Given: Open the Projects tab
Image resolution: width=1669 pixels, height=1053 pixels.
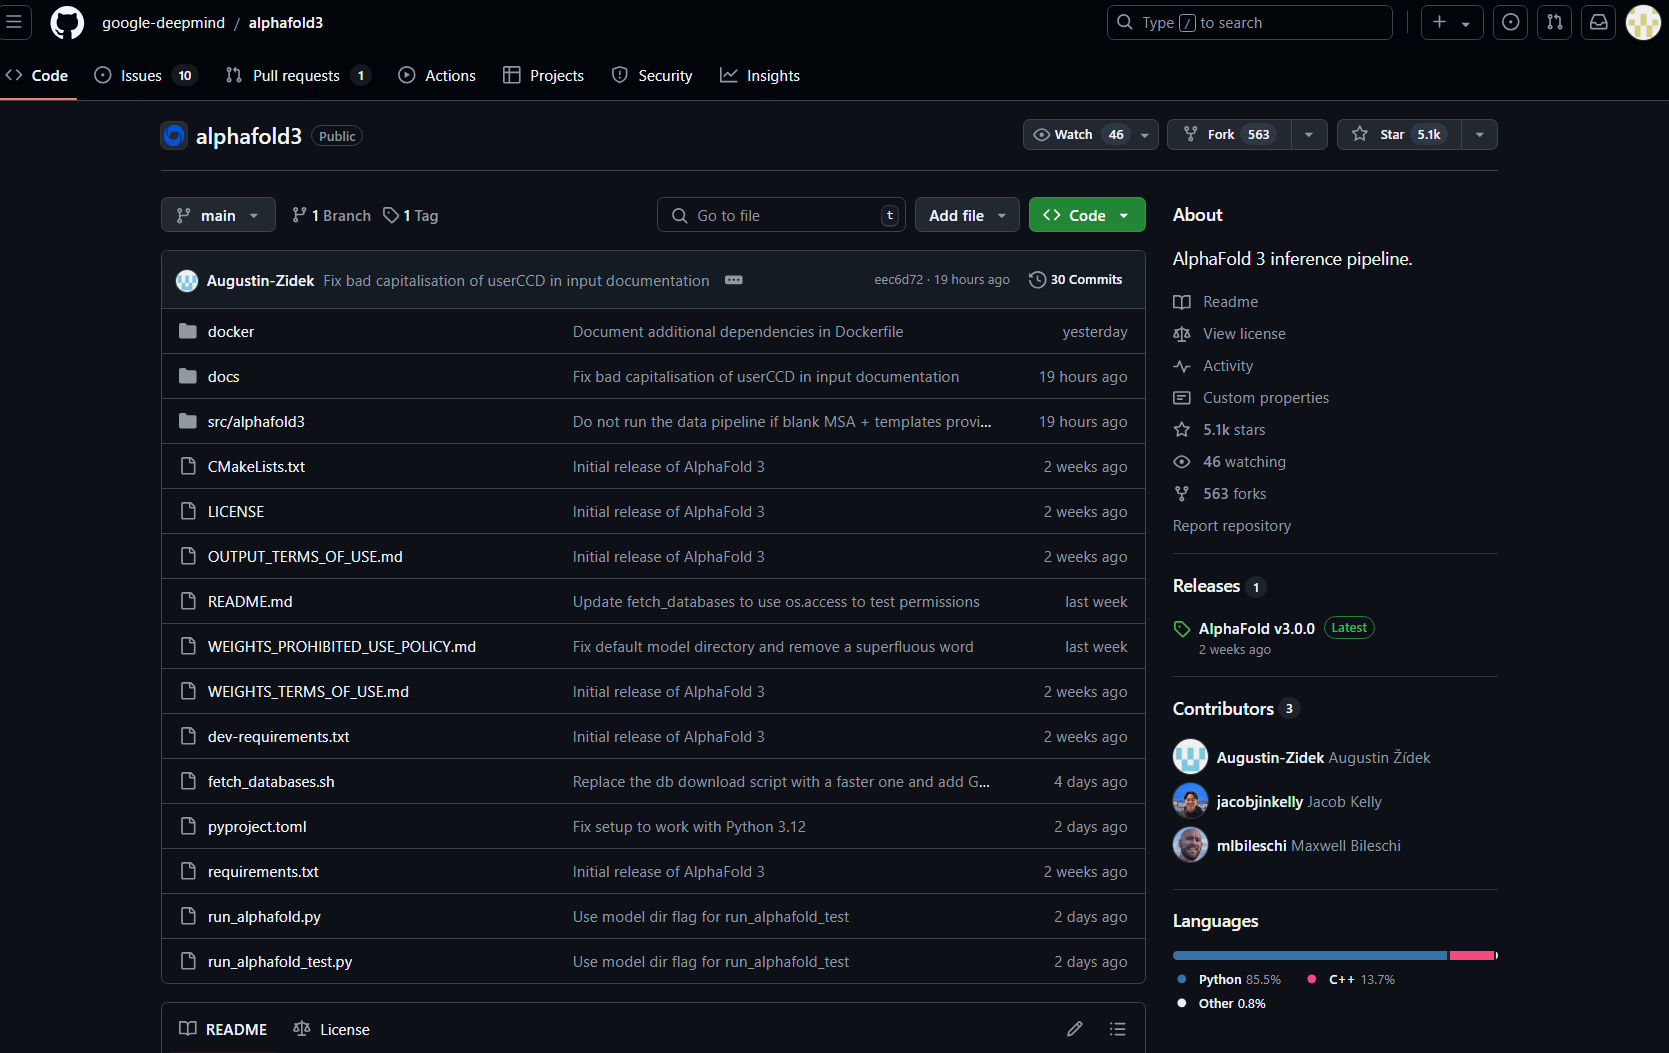Looking at the screenshot, I should point(544,76).
